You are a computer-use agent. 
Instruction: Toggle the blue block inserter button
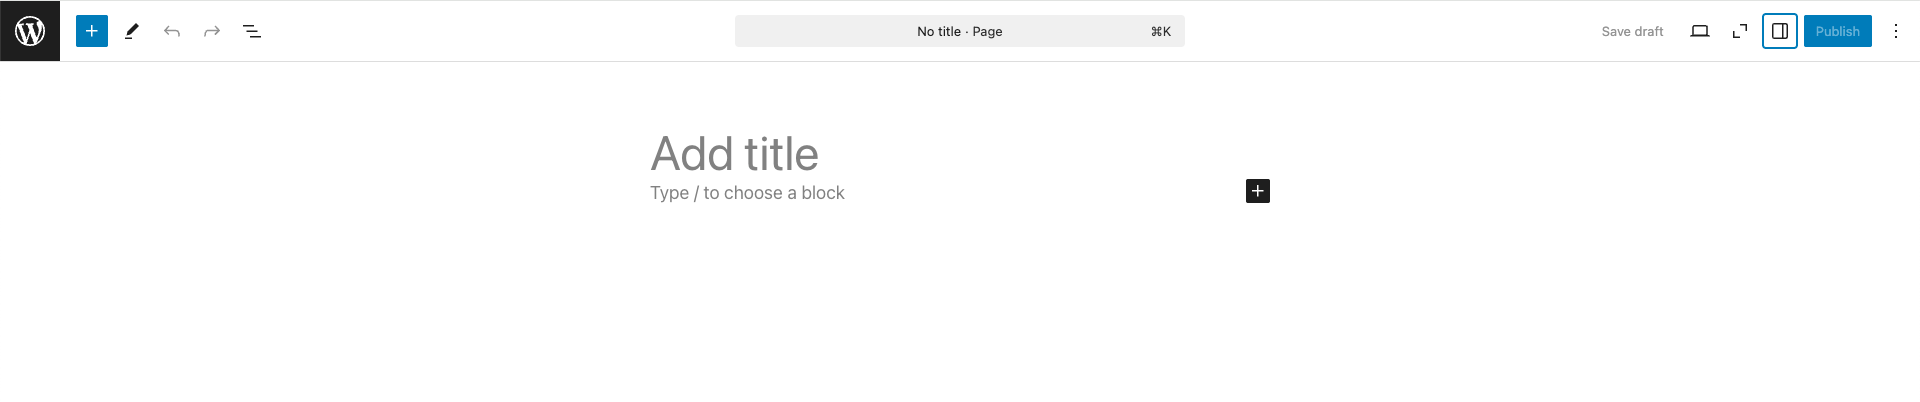point(92,31)
